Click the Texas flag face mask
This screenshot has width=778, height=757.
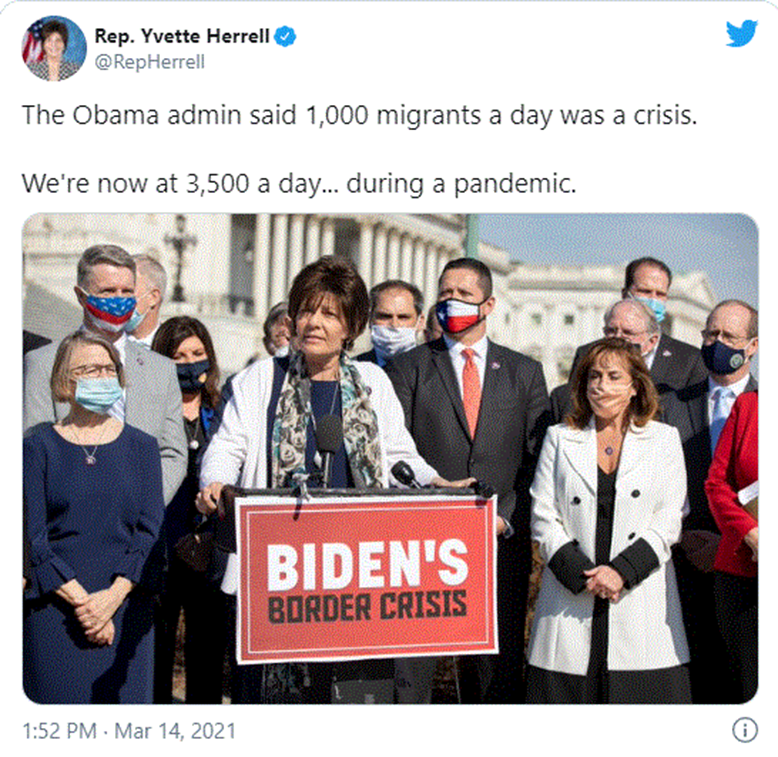[459, 315]
